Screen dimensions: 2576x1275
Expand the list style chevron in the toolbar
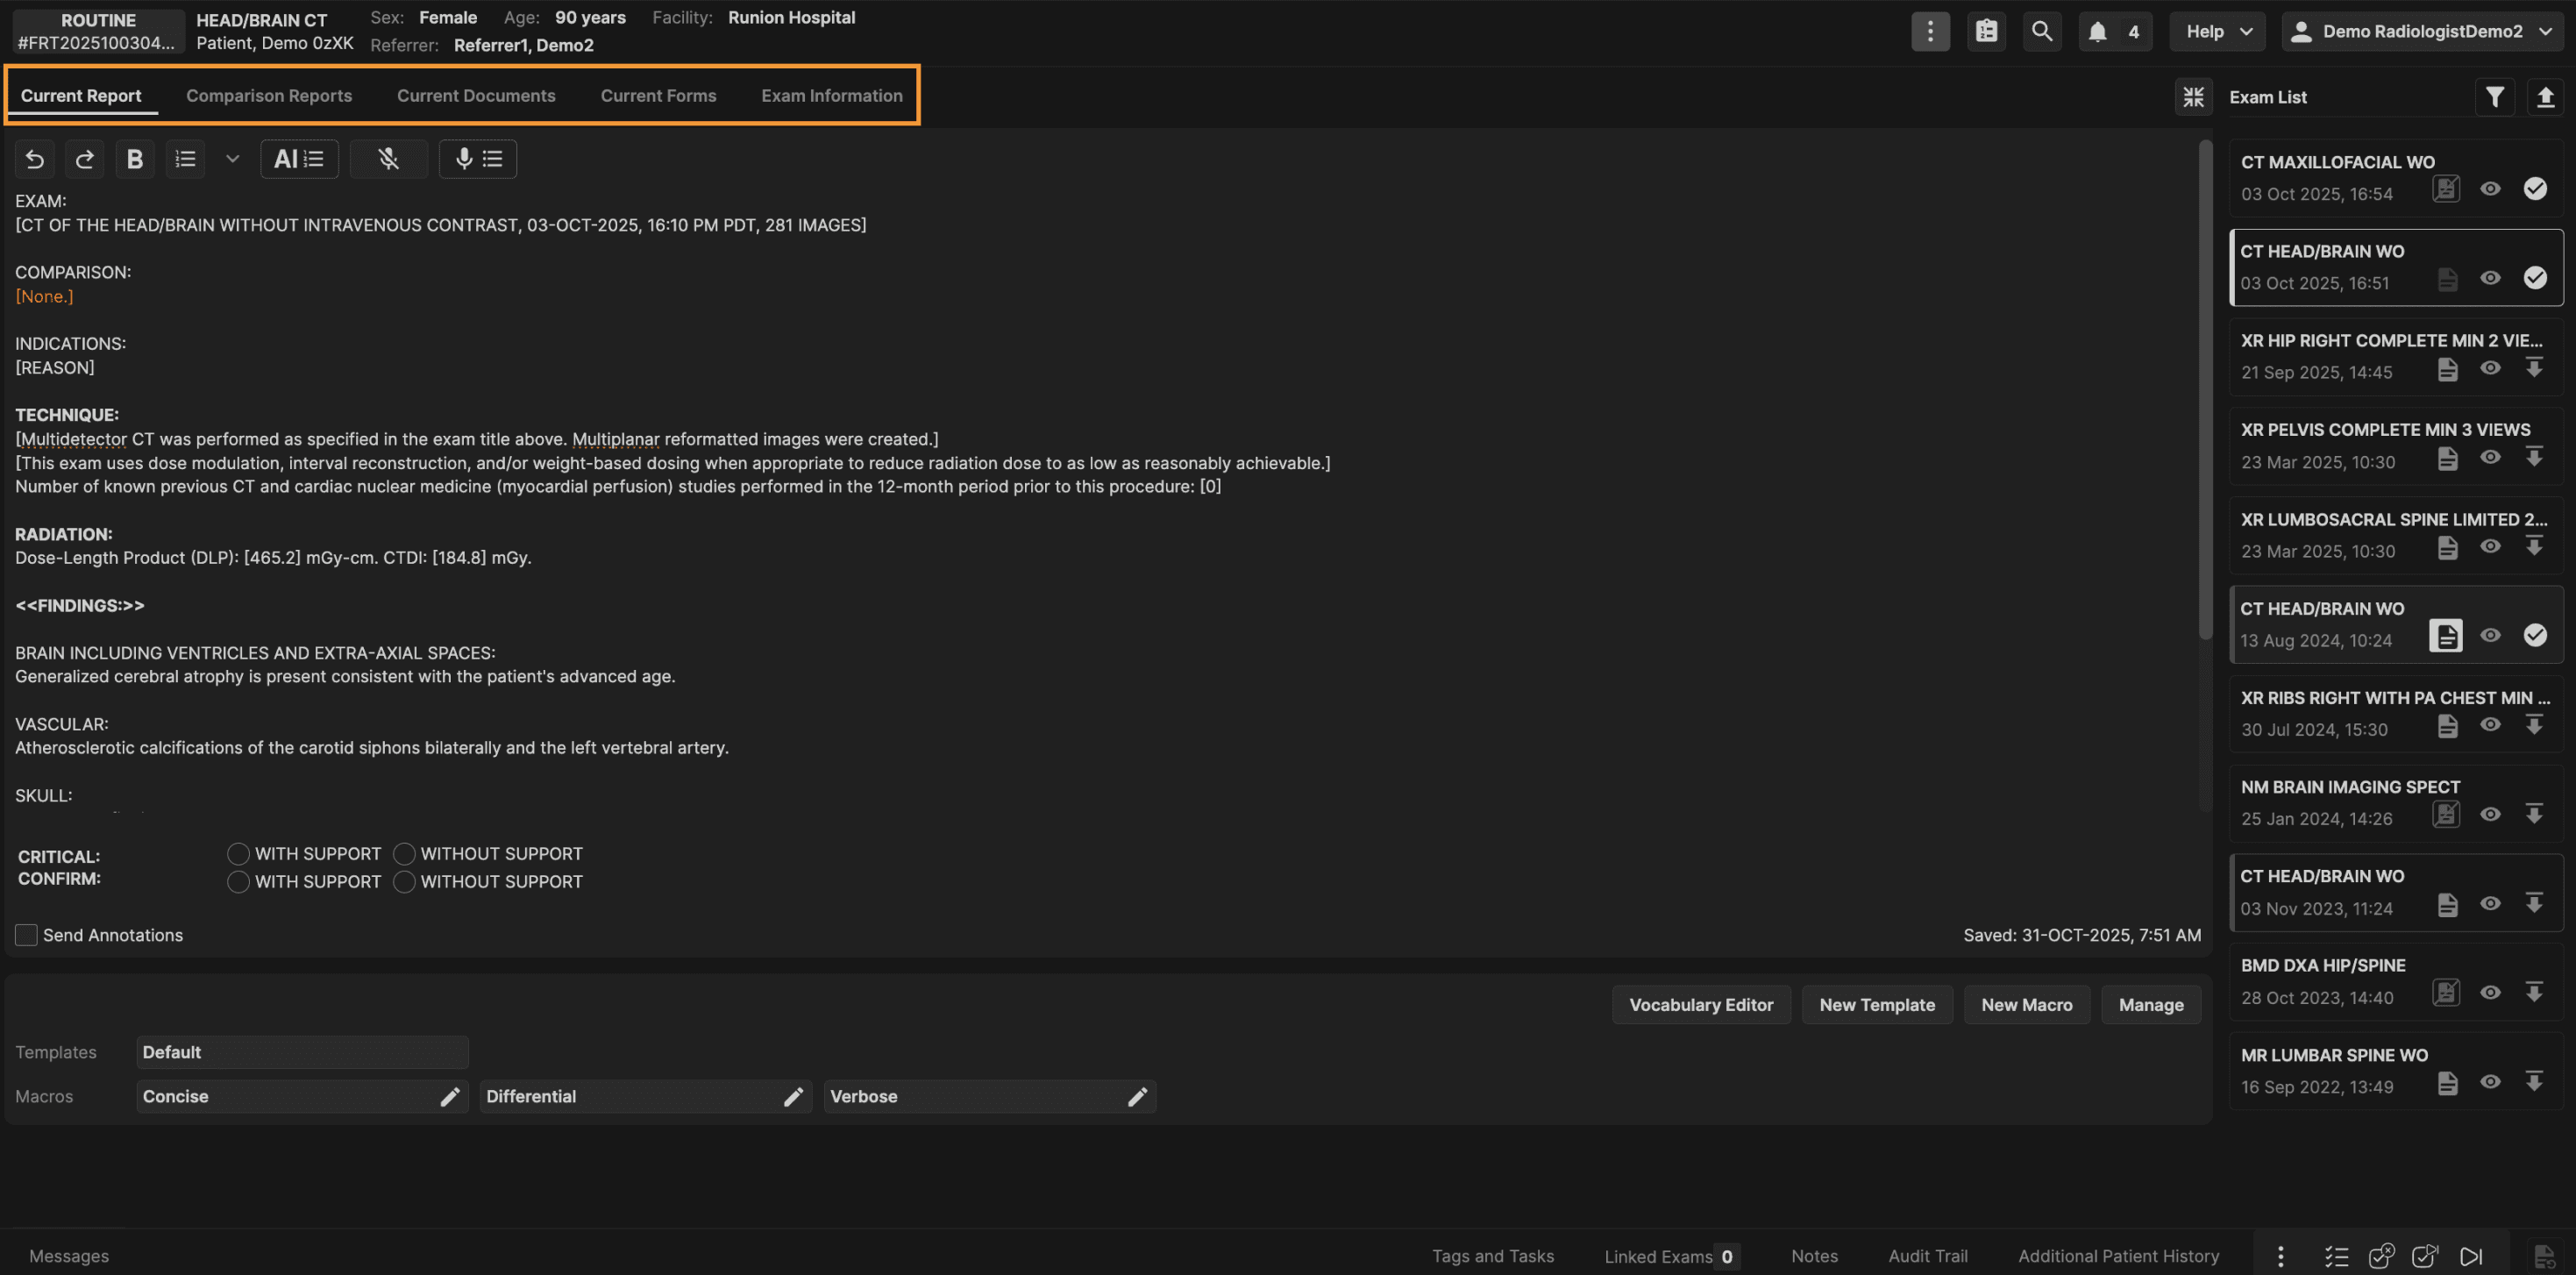click(232, 159)
